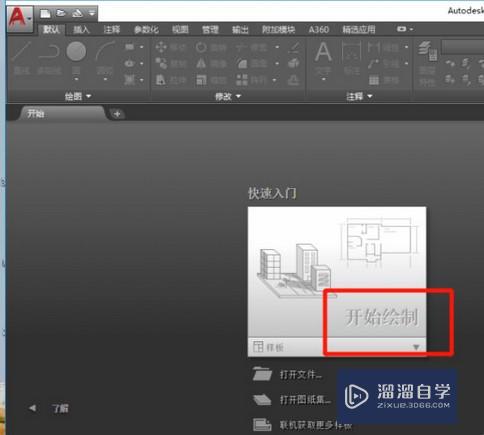Expand the Text tool dropdown arrow
The width and height of the screenshot is (484, 435).
pos(324,79)
